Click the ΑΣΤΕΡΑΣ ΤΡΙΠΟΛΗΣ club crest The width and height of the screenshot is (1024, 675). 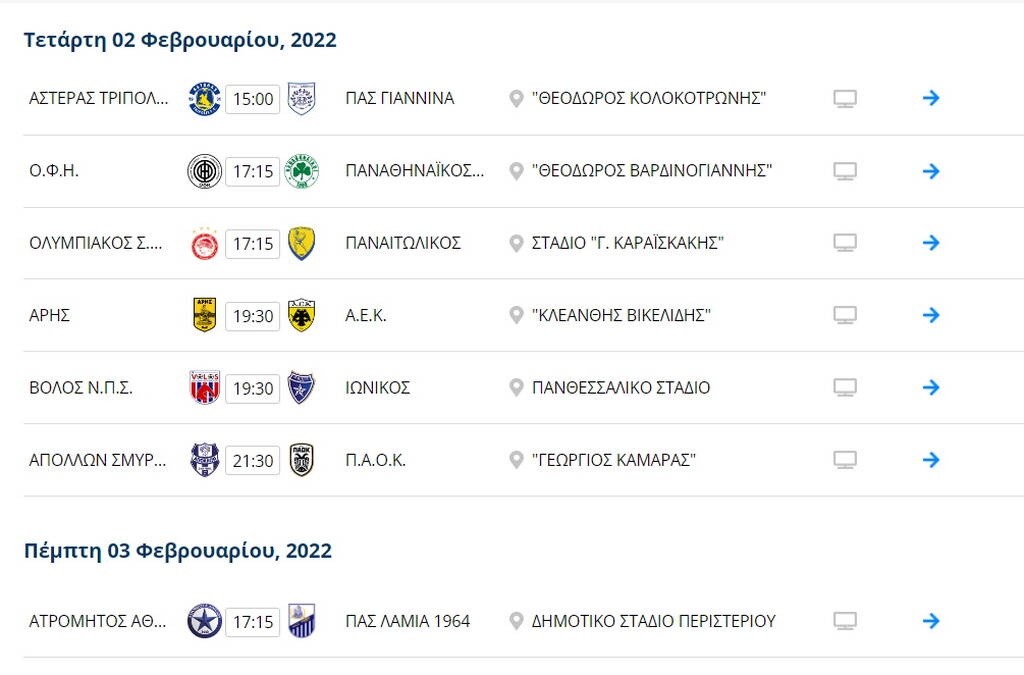204,98
